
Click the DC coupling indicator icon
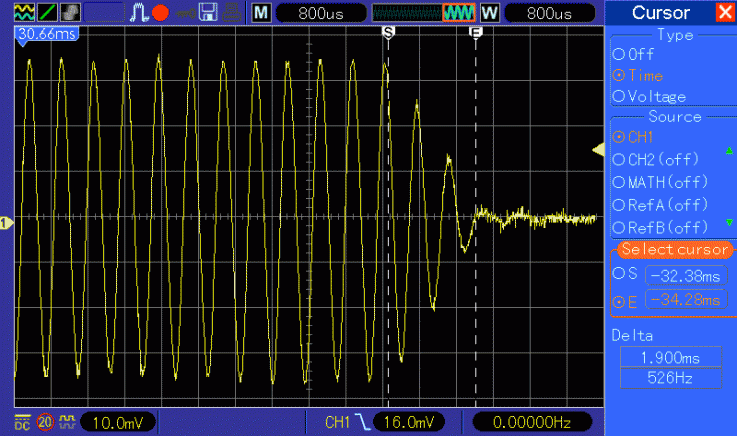[22, 422]
